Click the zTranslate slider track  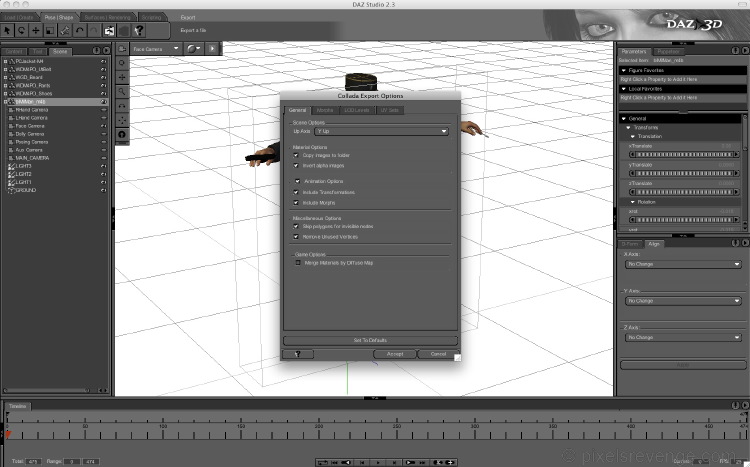tap(684, 192)
